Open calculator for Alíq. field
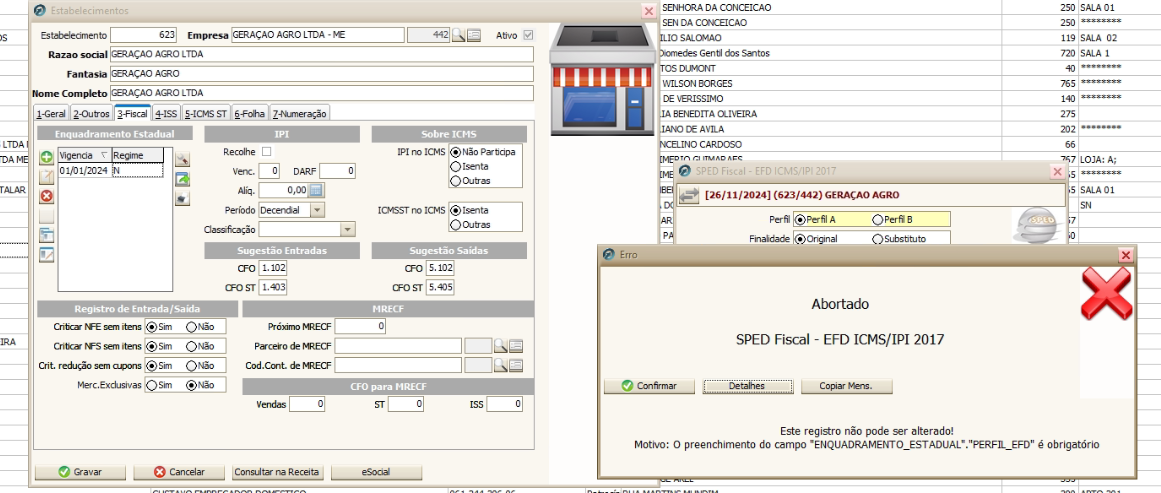Screen dimensions: 1161x493 [316, 191]
